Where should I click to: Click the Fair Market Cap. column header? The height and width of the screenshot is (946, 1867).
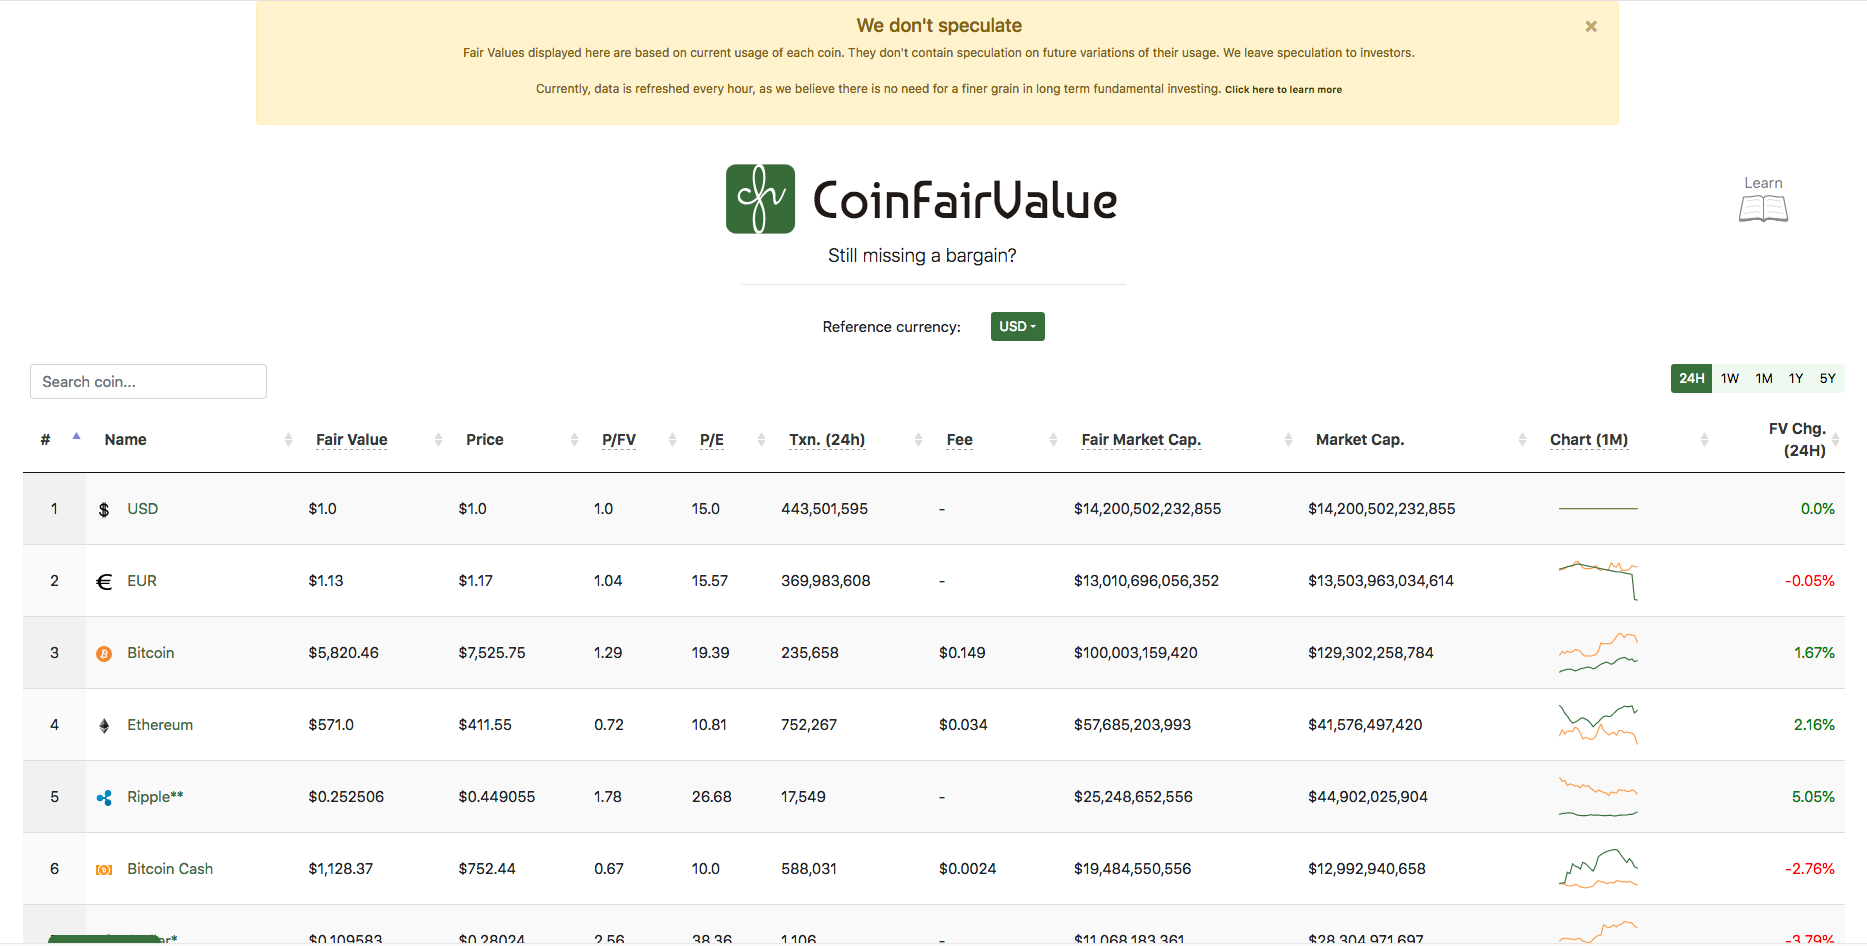pos(1141,440)
